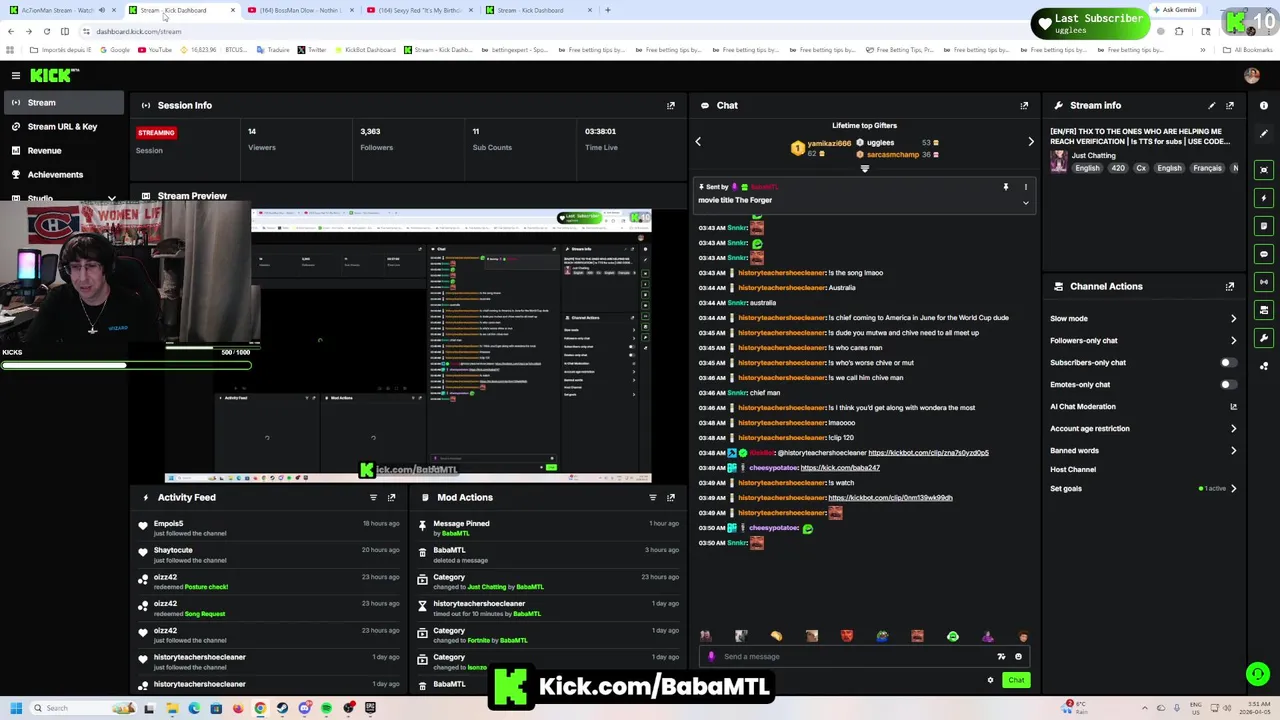This screenshot has width=1280, height=720.
Task: Expand Set goals options
Action: click(x=1233, y=489)
